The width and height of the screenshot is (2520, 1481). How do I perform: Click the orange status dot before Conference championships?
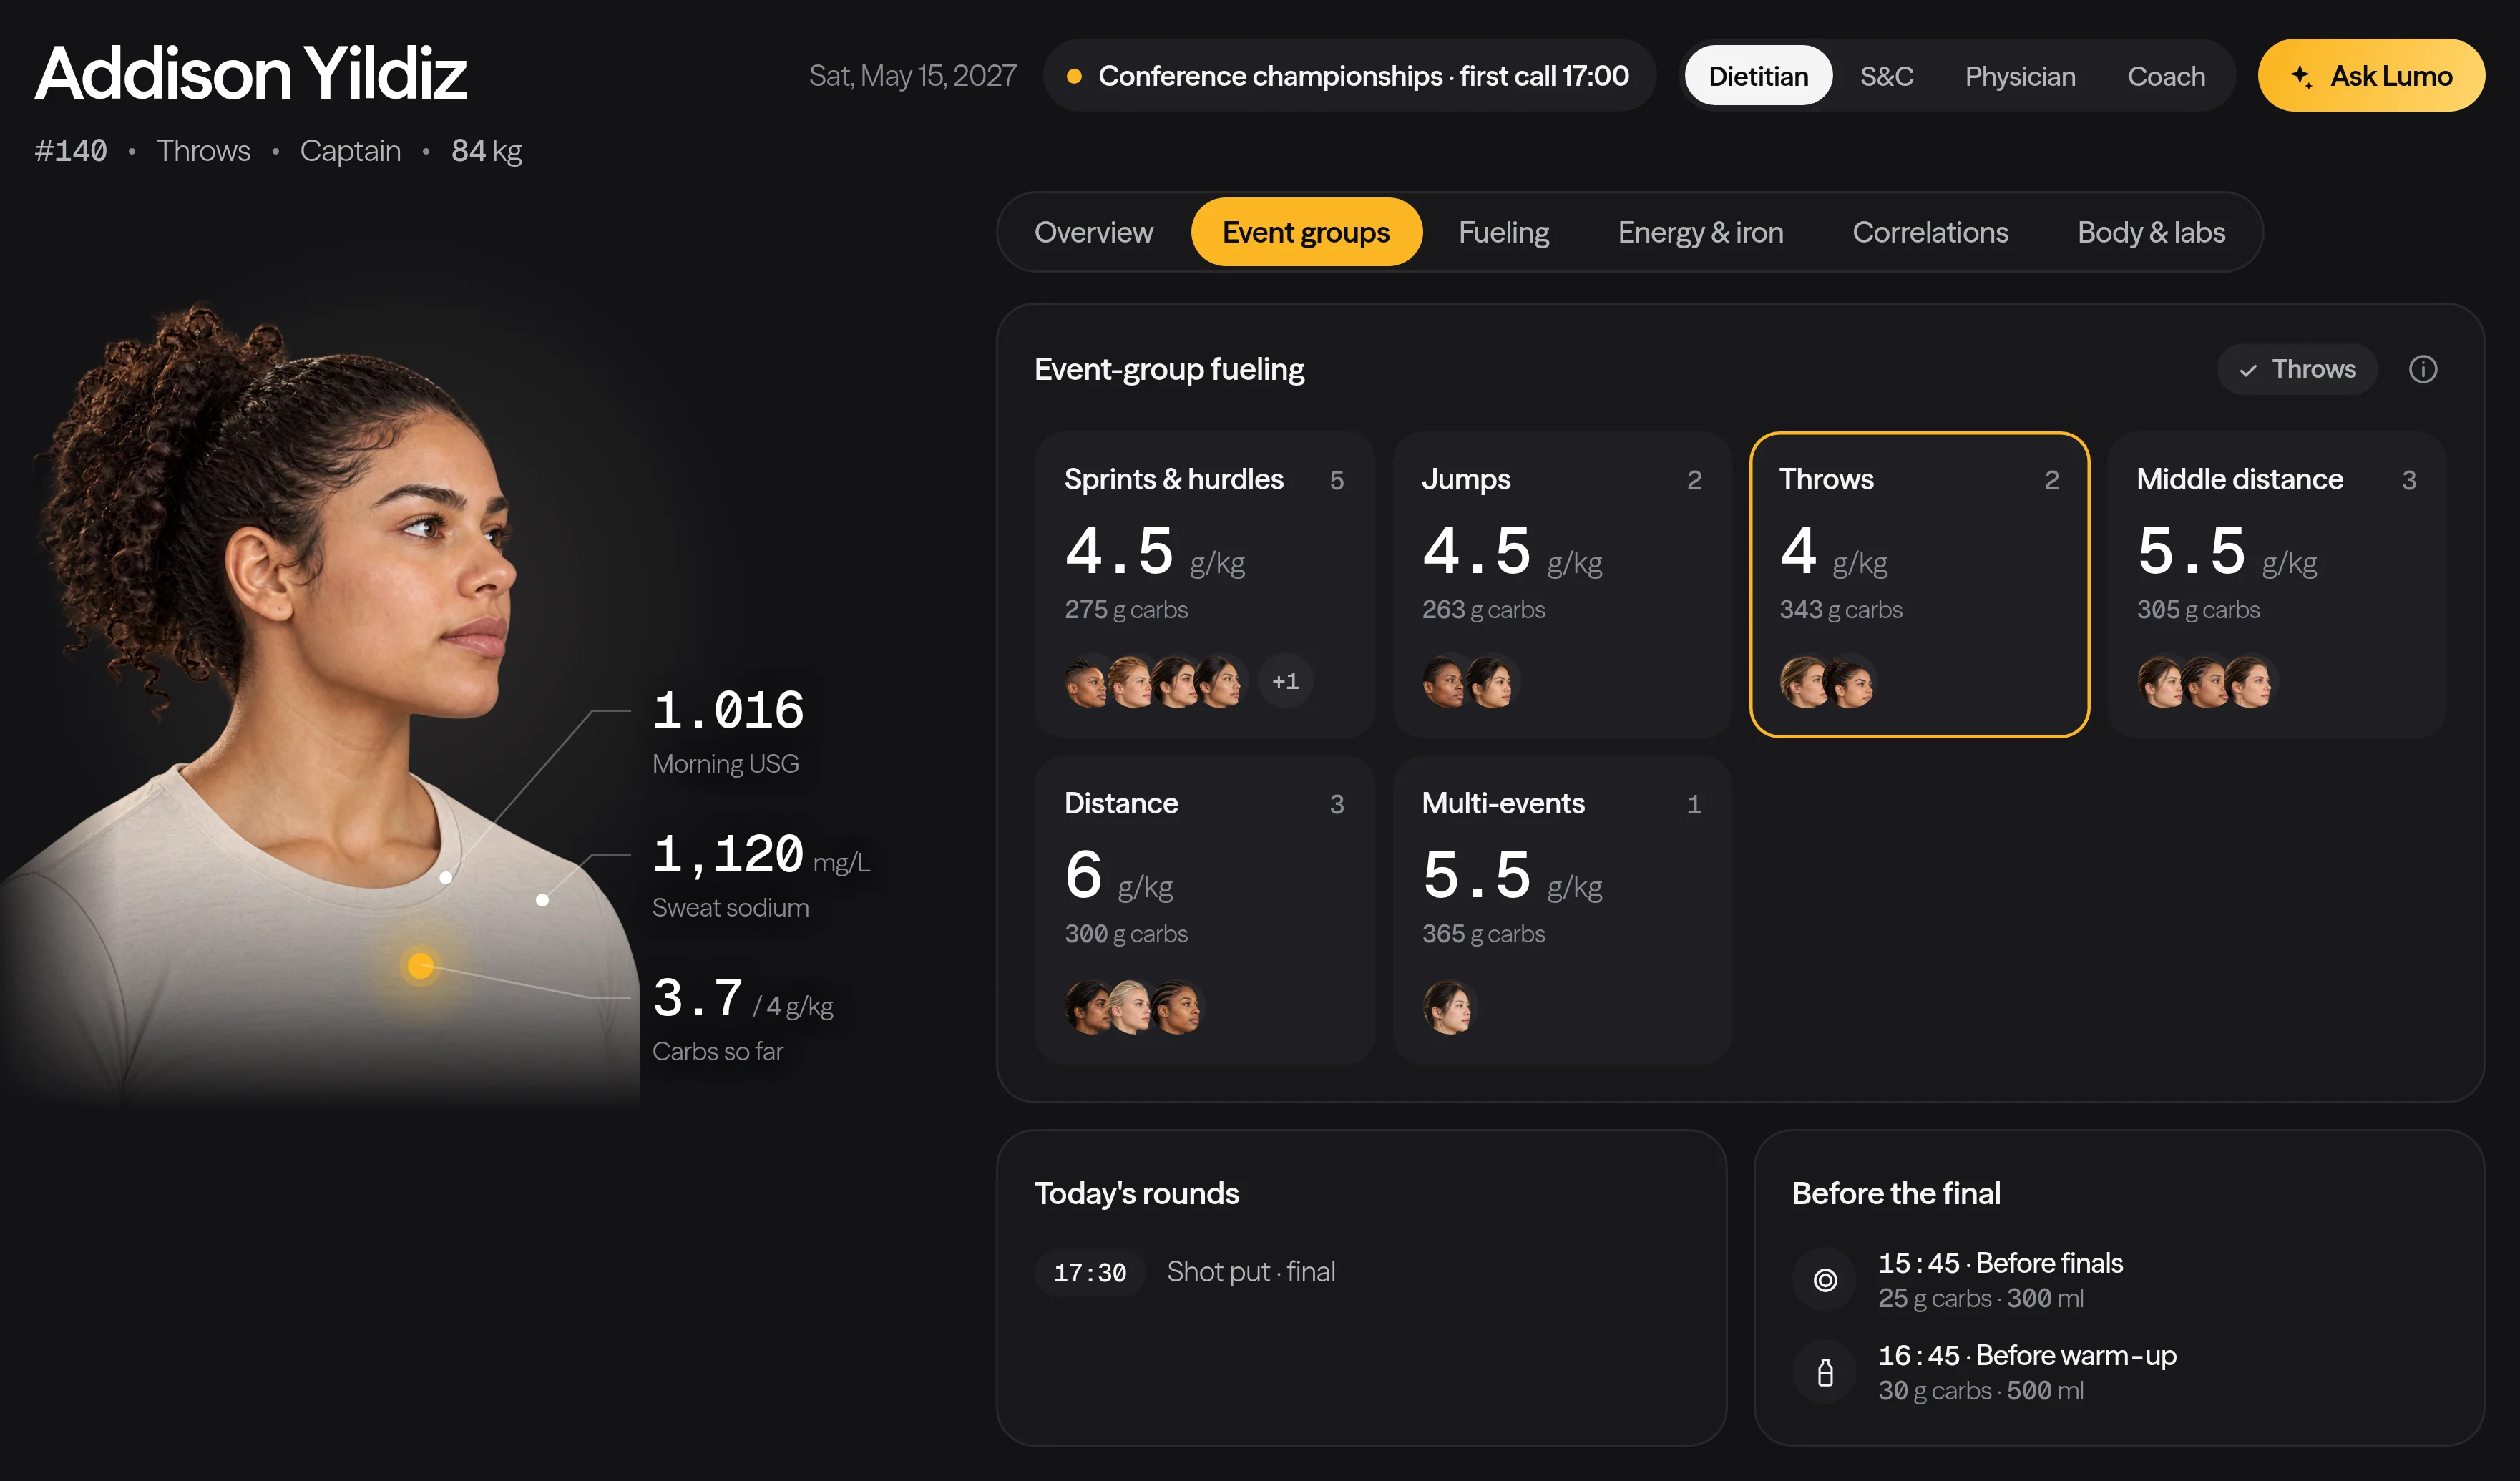tap(1074, 76)
